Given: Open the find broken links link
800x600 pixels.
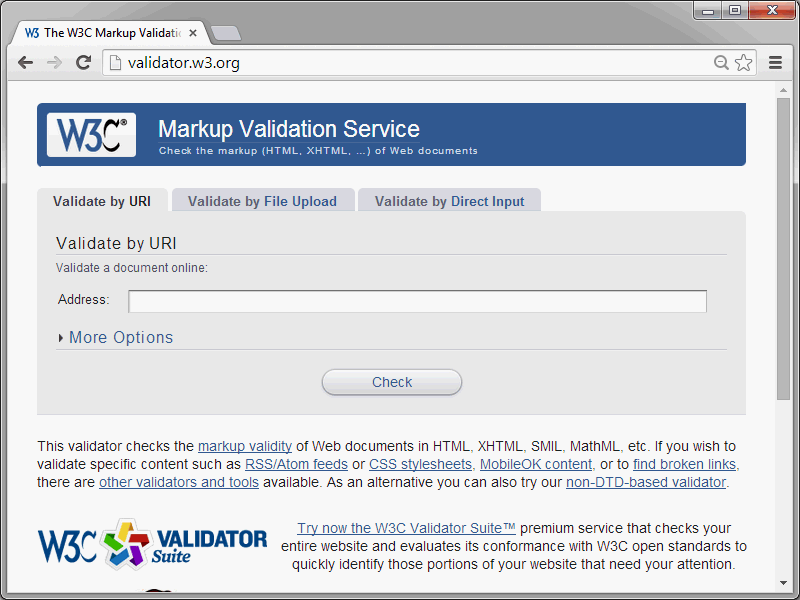Looking at the screenshot, I should (685, 464).
